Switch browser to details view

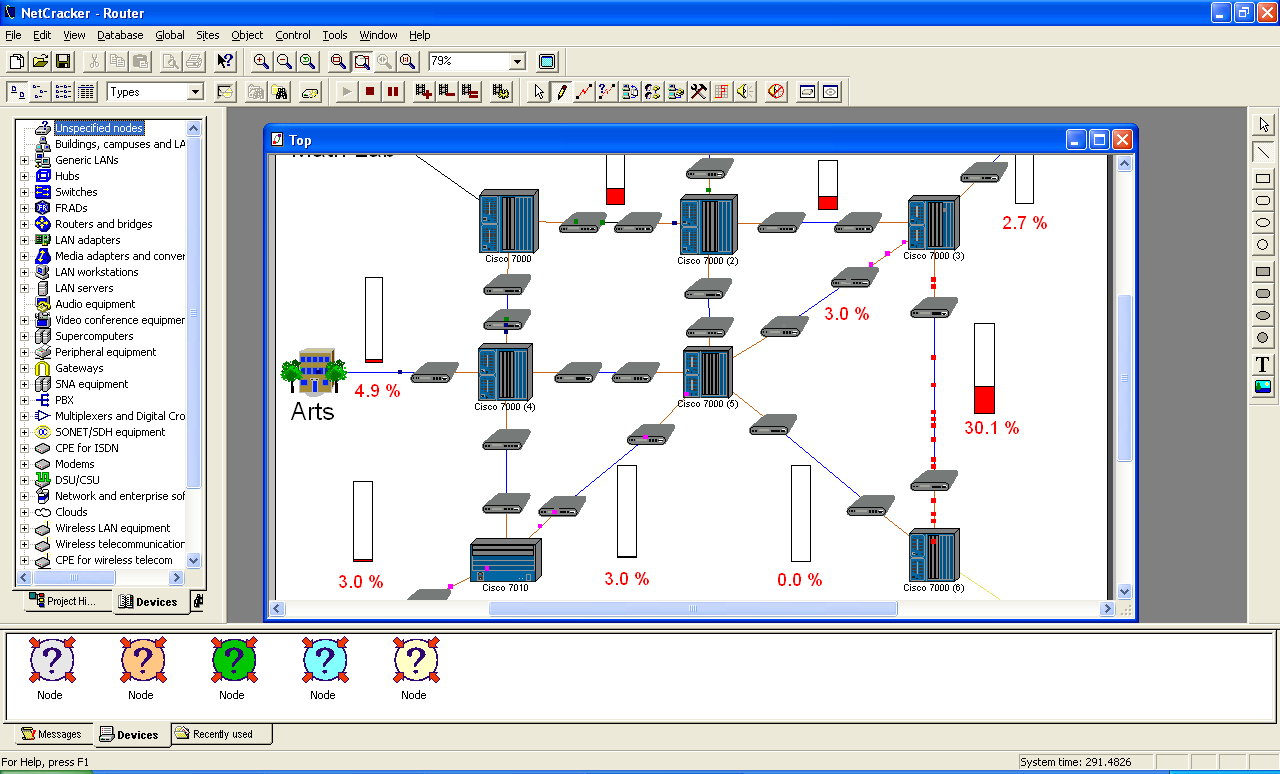pos(86,92)
